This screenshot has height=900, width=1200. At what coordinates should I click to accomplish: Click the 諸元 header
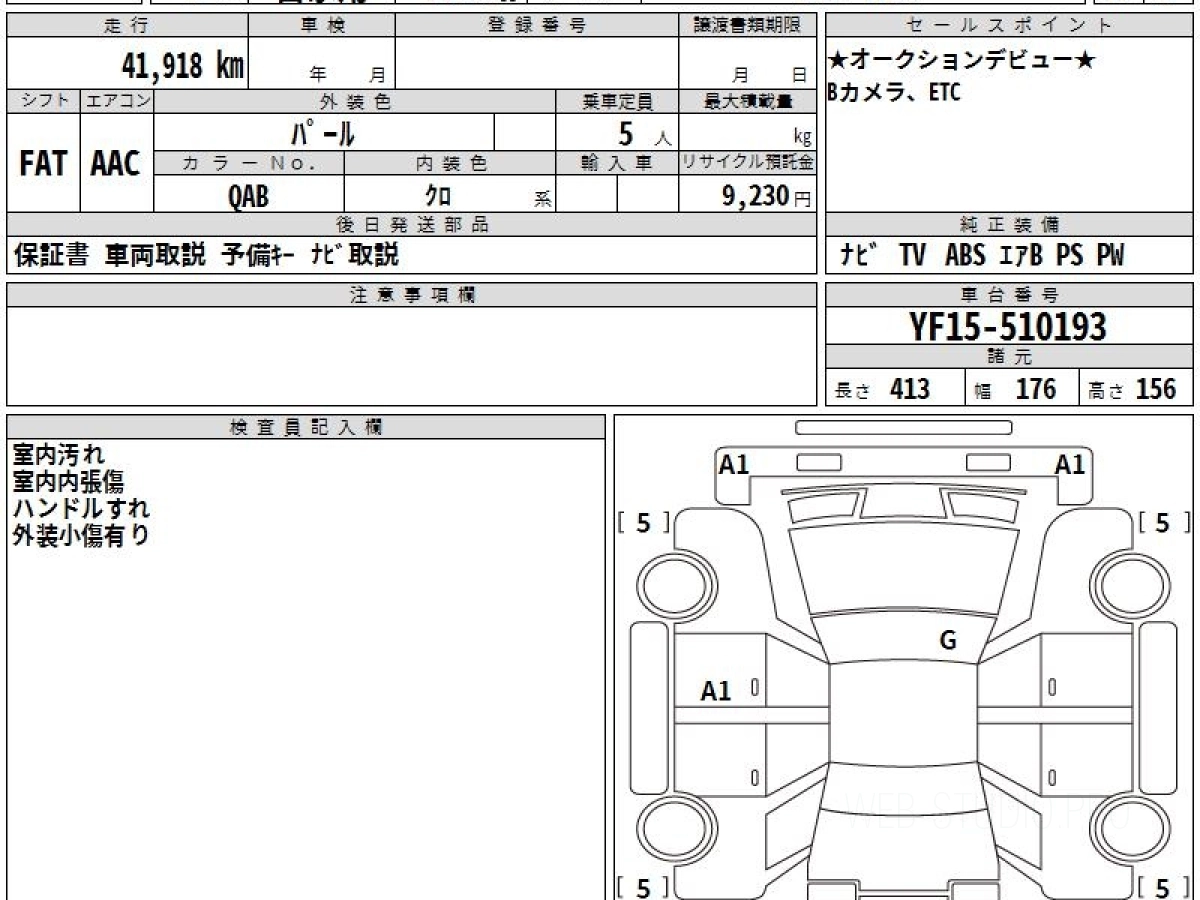pyautogui.click(x=1010, y=358)
